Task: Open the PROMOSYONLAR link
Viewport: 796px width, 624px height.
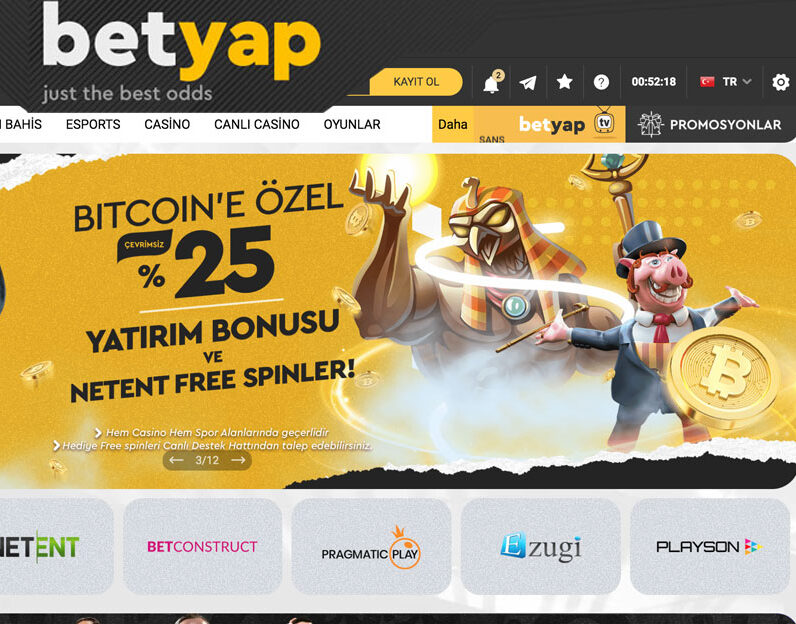Action: click(725, 125)
